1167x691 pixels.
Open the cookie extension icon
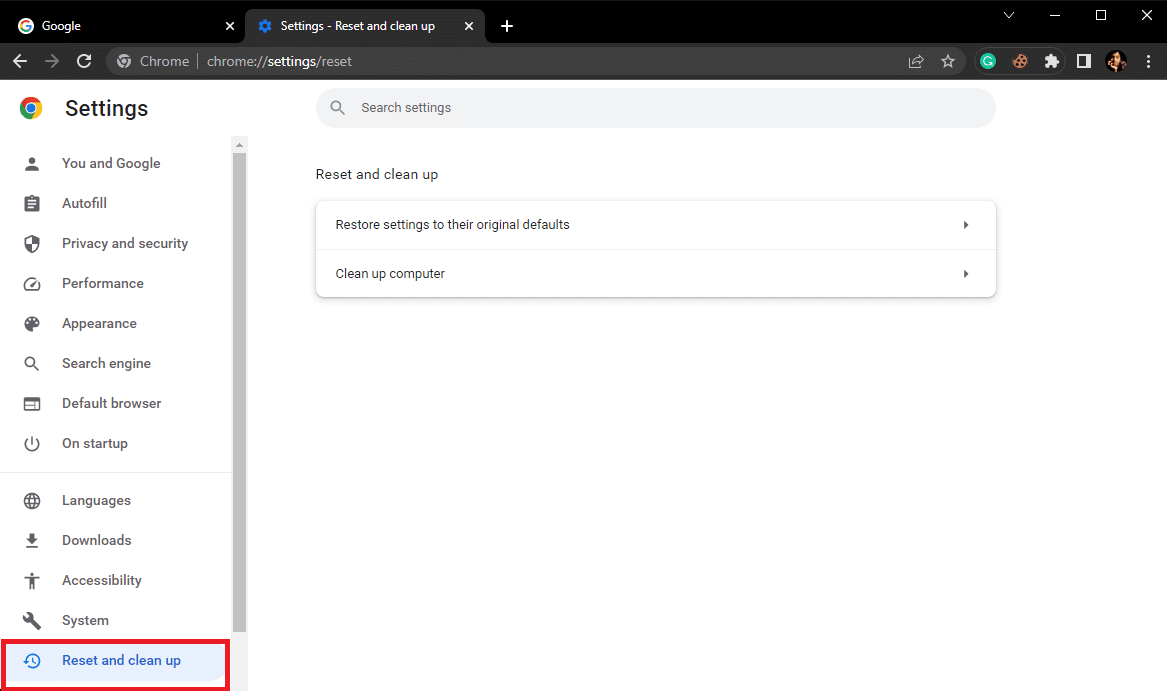1020,61
